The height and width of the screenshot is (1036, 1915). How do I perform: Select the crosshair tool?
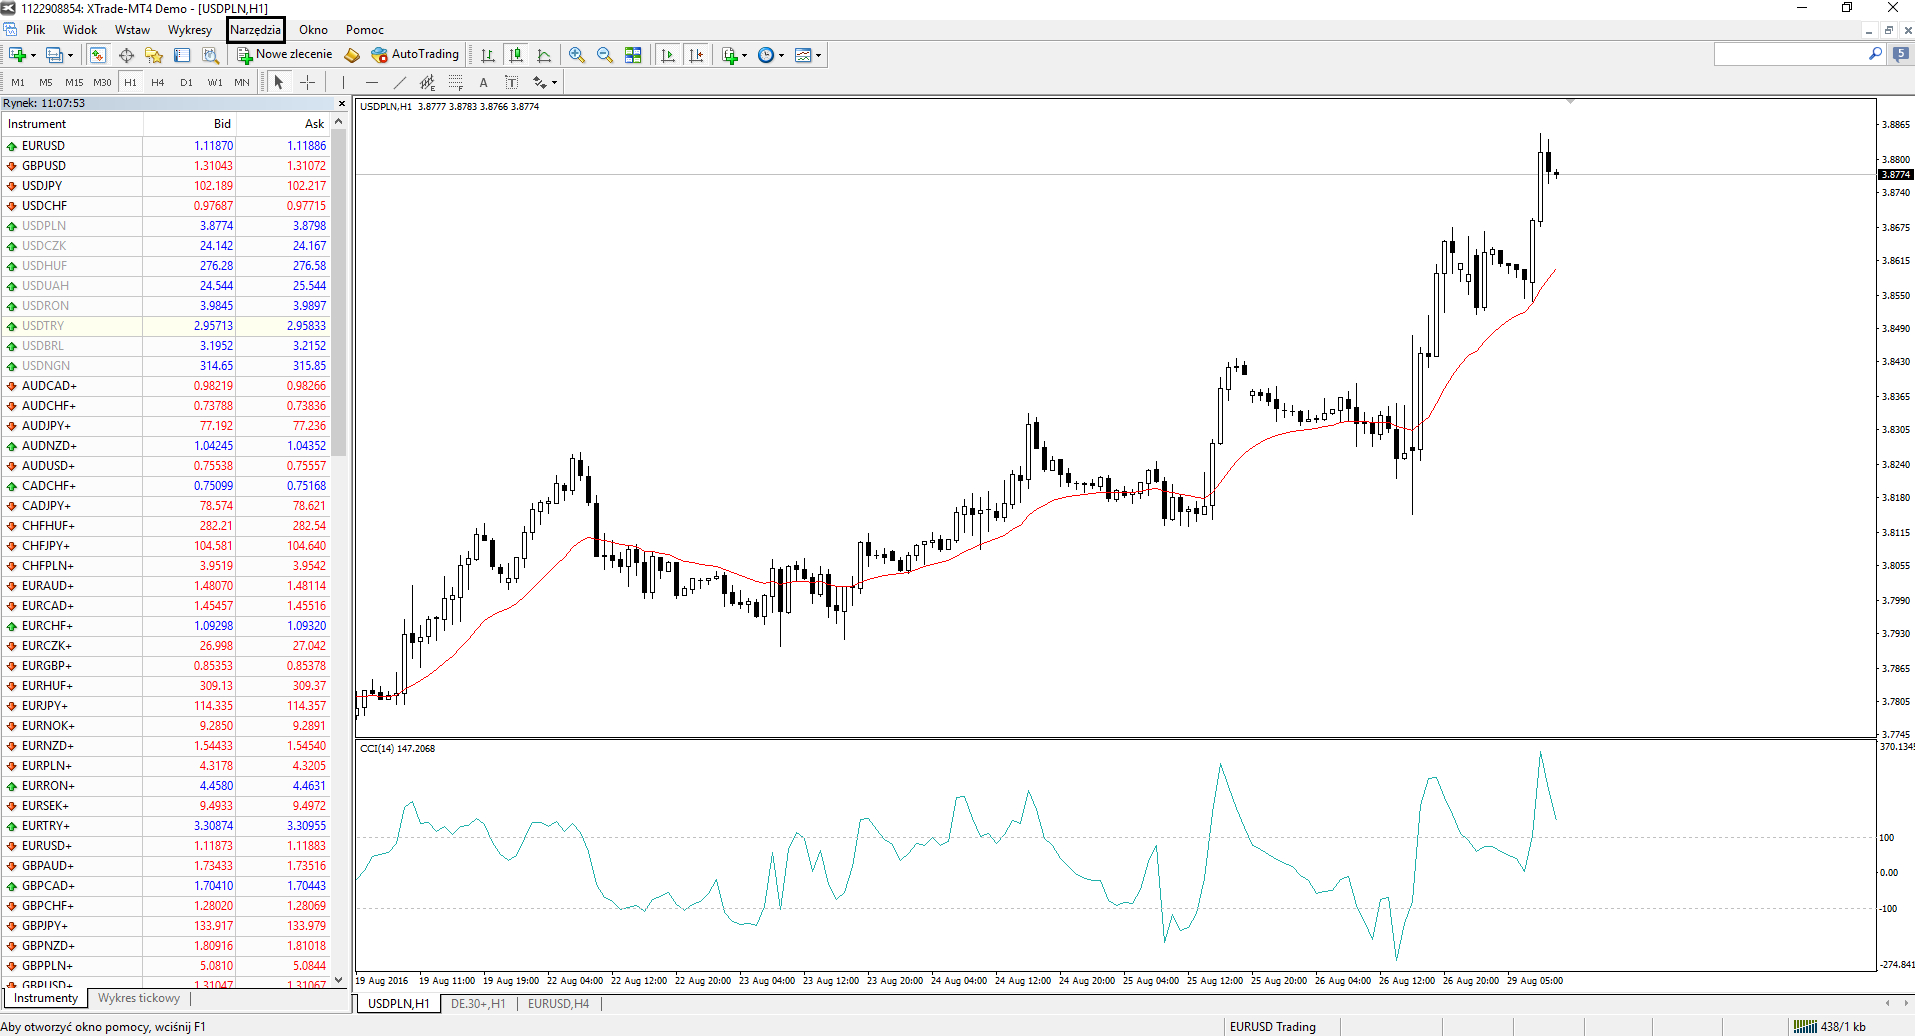pos(307,82)
